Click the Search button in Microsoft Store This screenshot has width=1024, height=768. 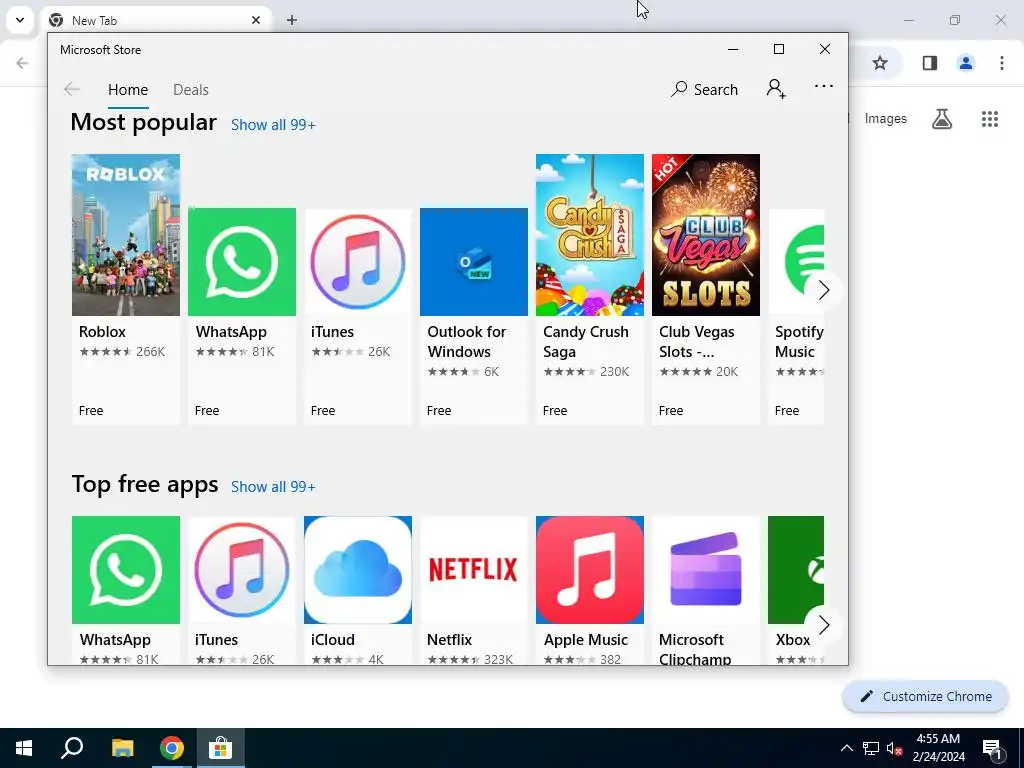705,89
